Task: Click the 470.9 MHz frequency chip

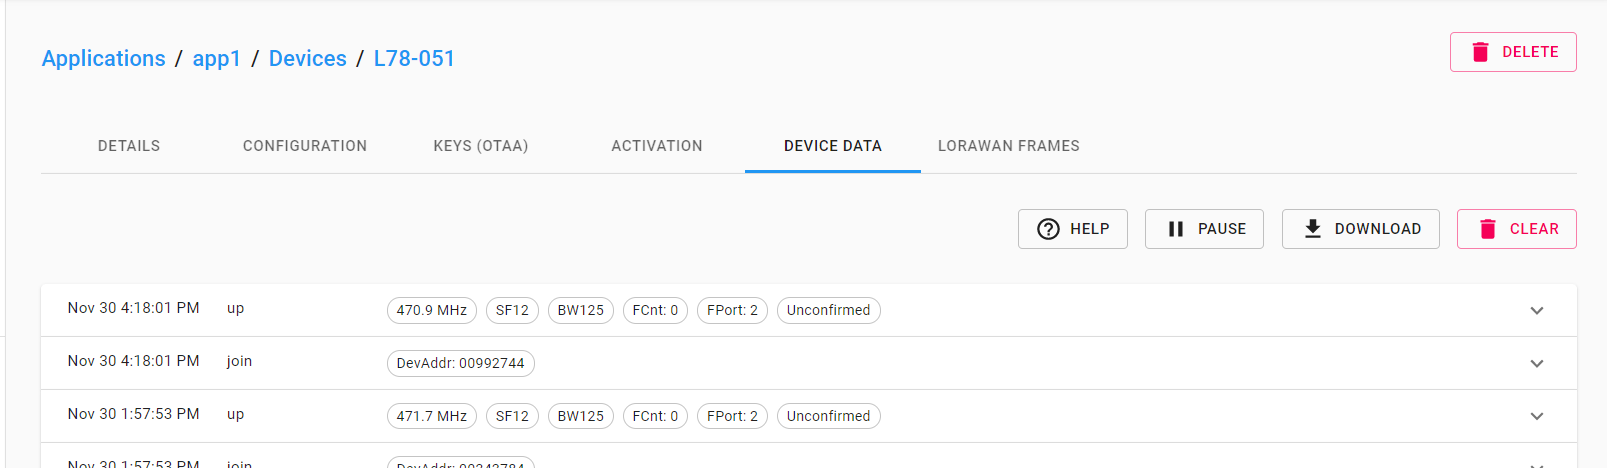Action: [432, 311]
